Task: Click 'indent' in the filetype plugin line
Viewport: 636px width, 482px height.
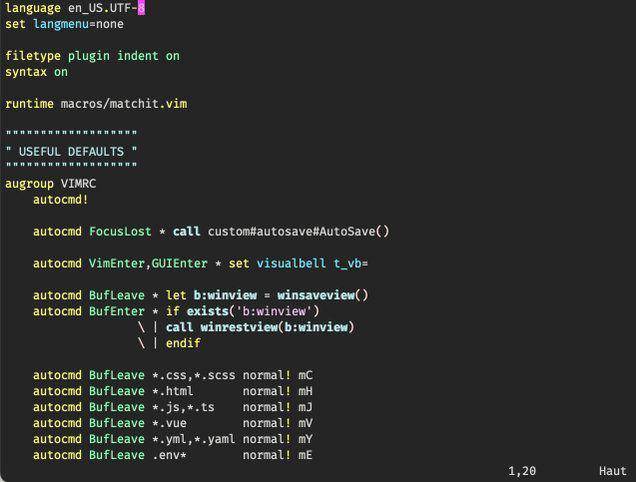Action: point(138,56)
